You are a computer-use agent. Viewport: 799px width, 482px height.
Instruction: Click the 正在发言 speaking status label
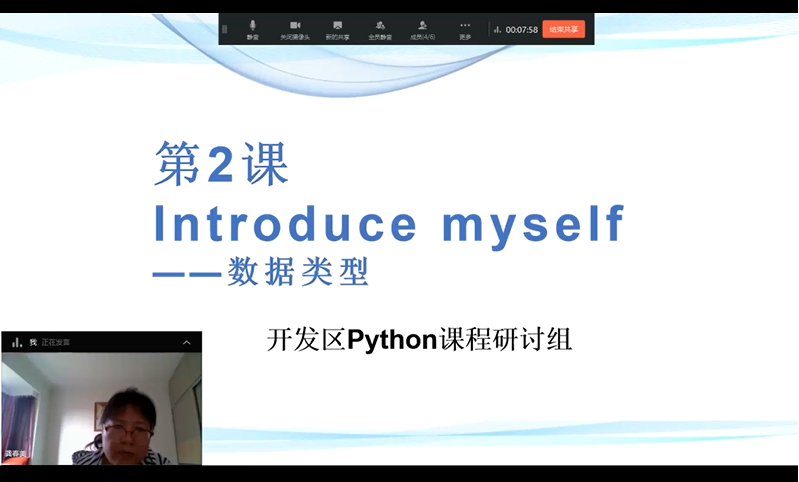tap(55, 343)
